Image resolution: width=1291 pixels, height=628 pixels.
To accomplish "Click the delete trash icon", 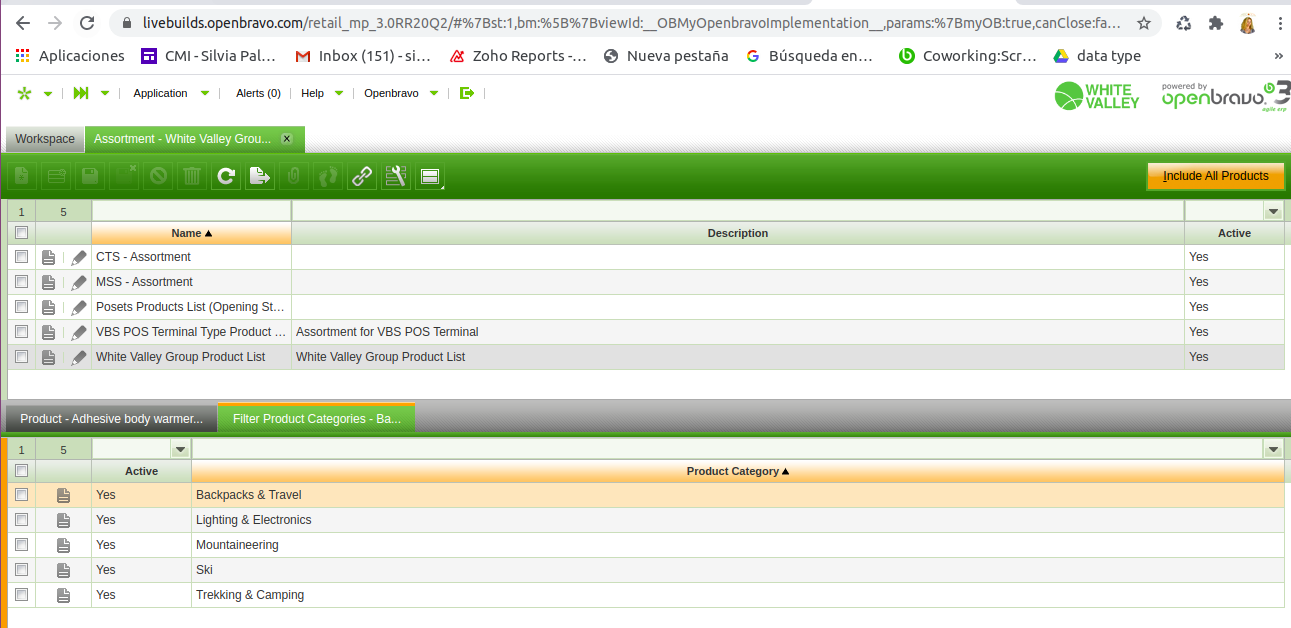I will (192, 176).
